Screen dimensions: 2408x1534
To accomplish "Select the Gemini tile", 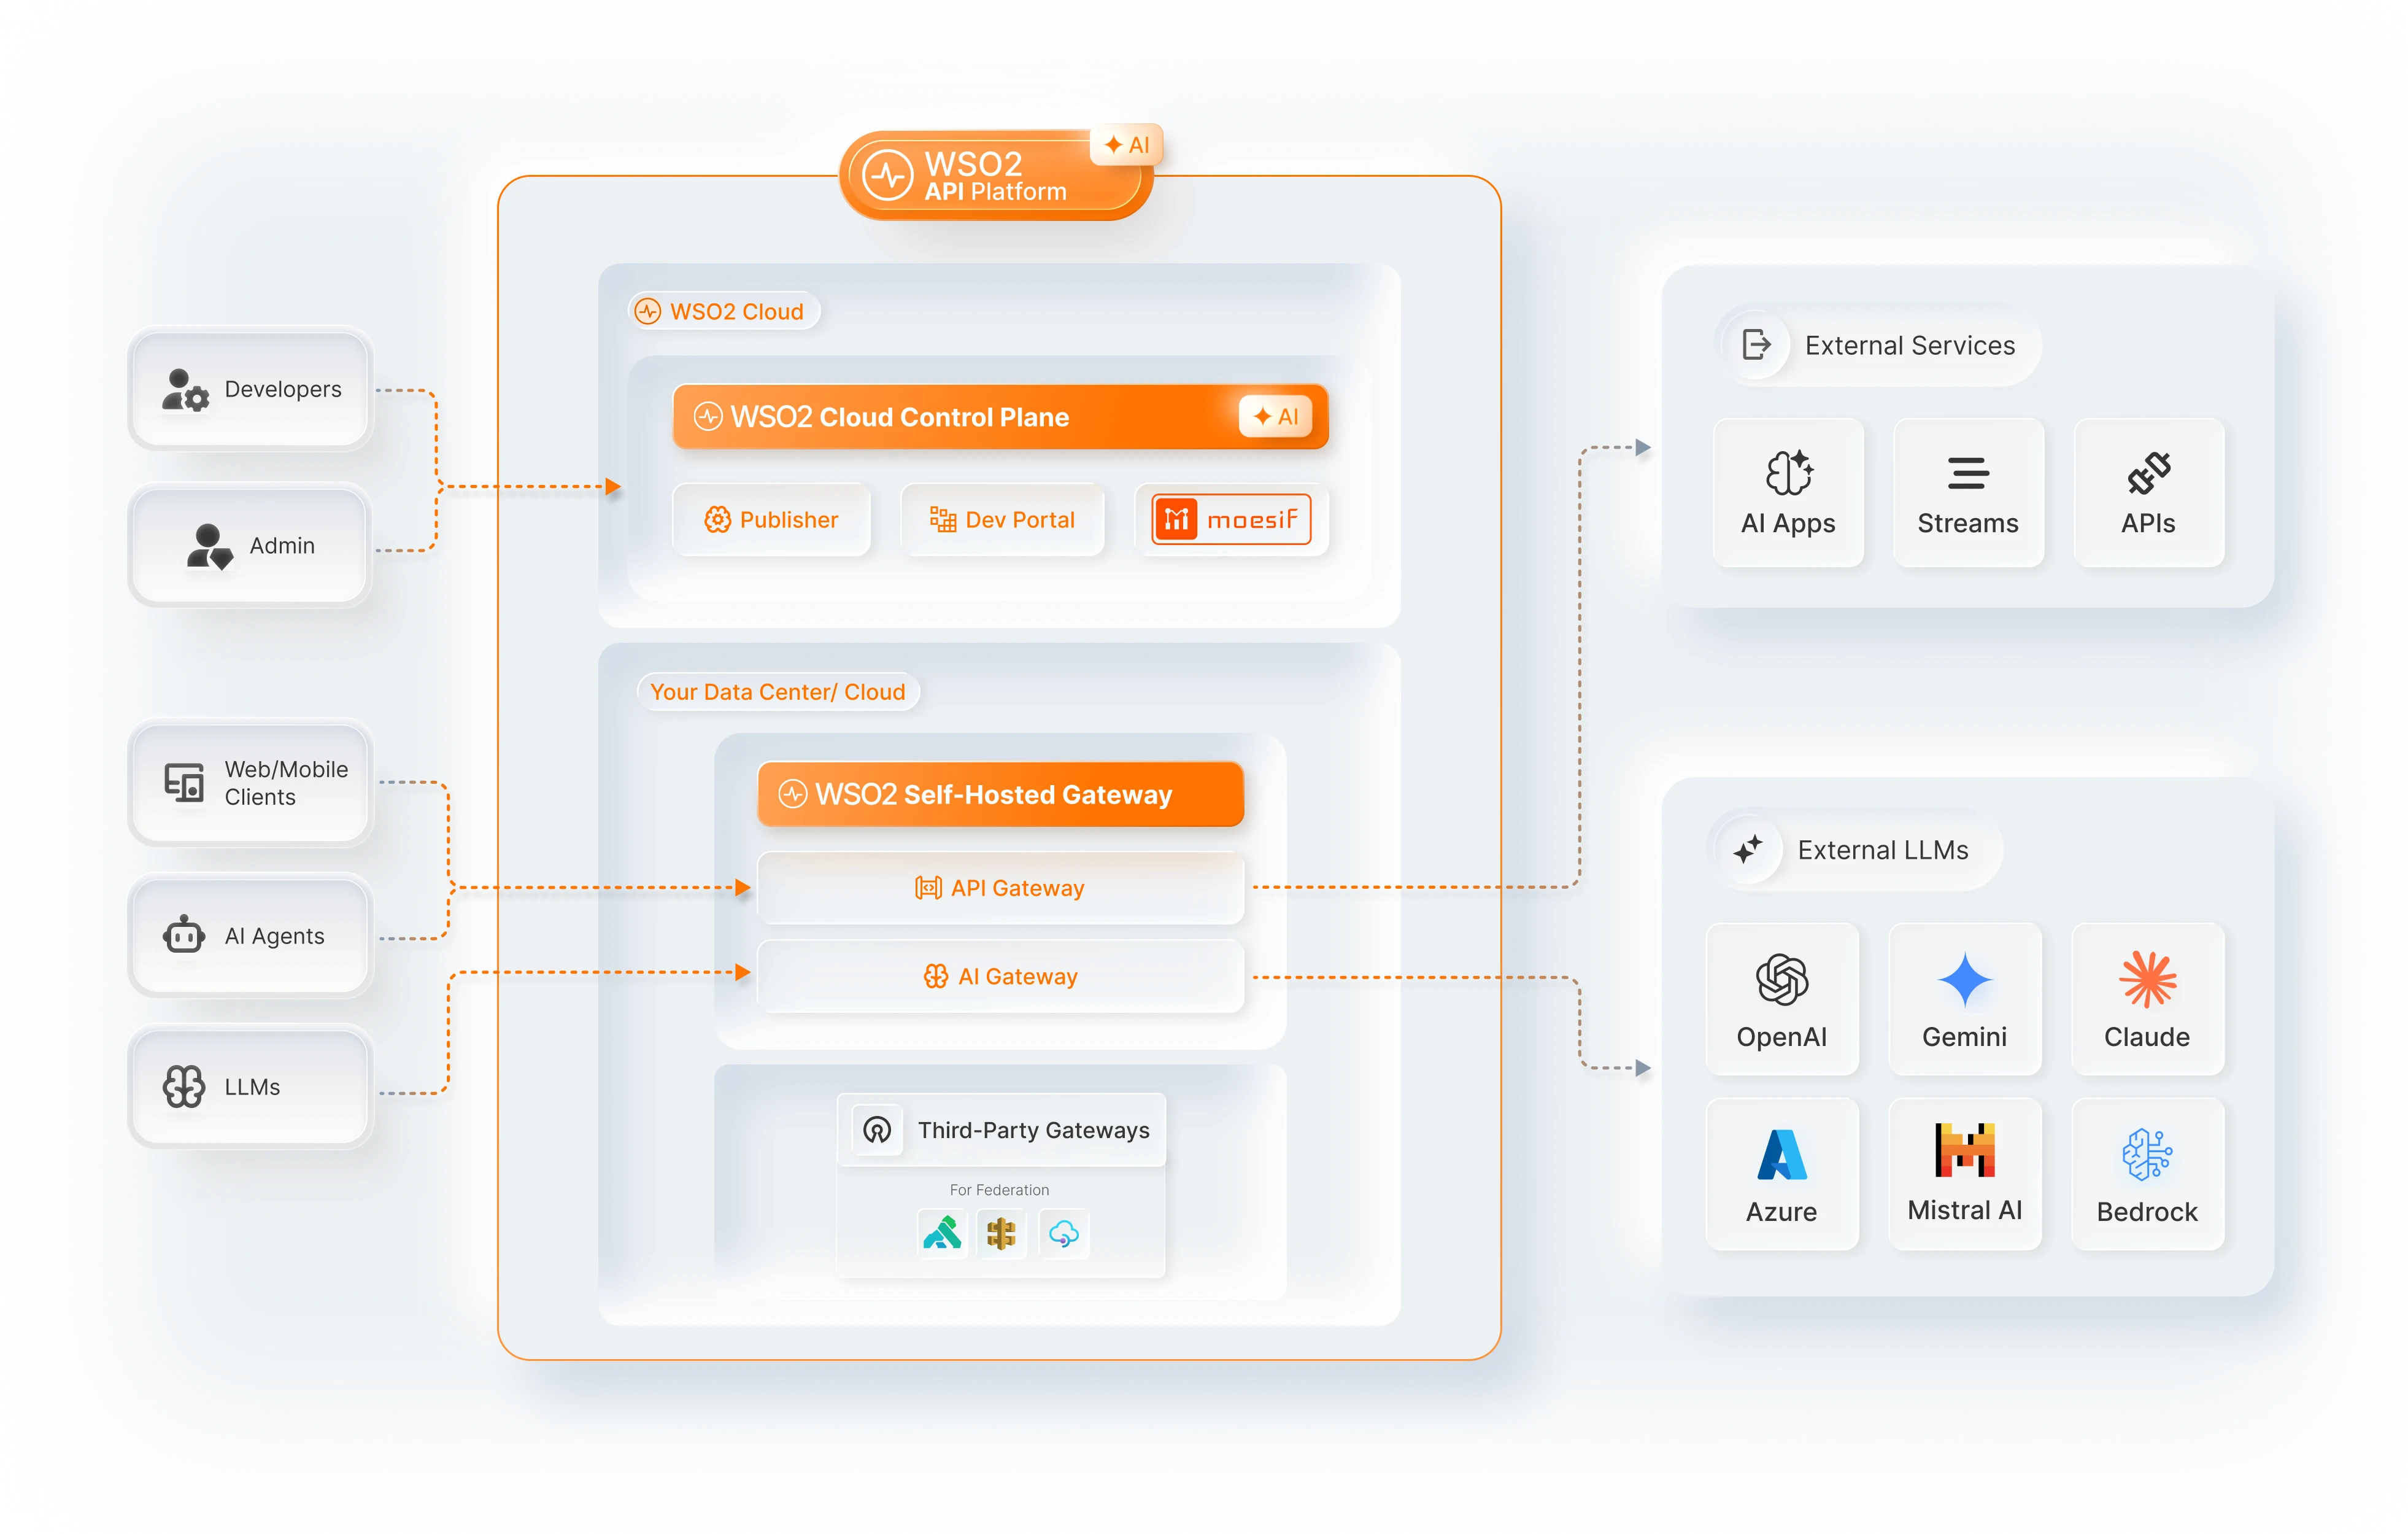I will click(x=1965, y=999).
